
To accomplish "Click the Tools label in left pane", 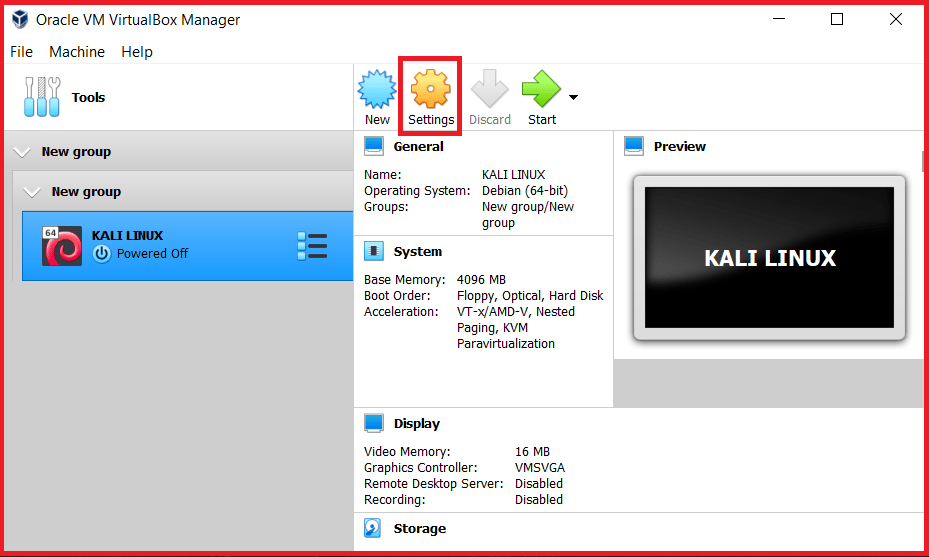I will click(x=88, y=97).
